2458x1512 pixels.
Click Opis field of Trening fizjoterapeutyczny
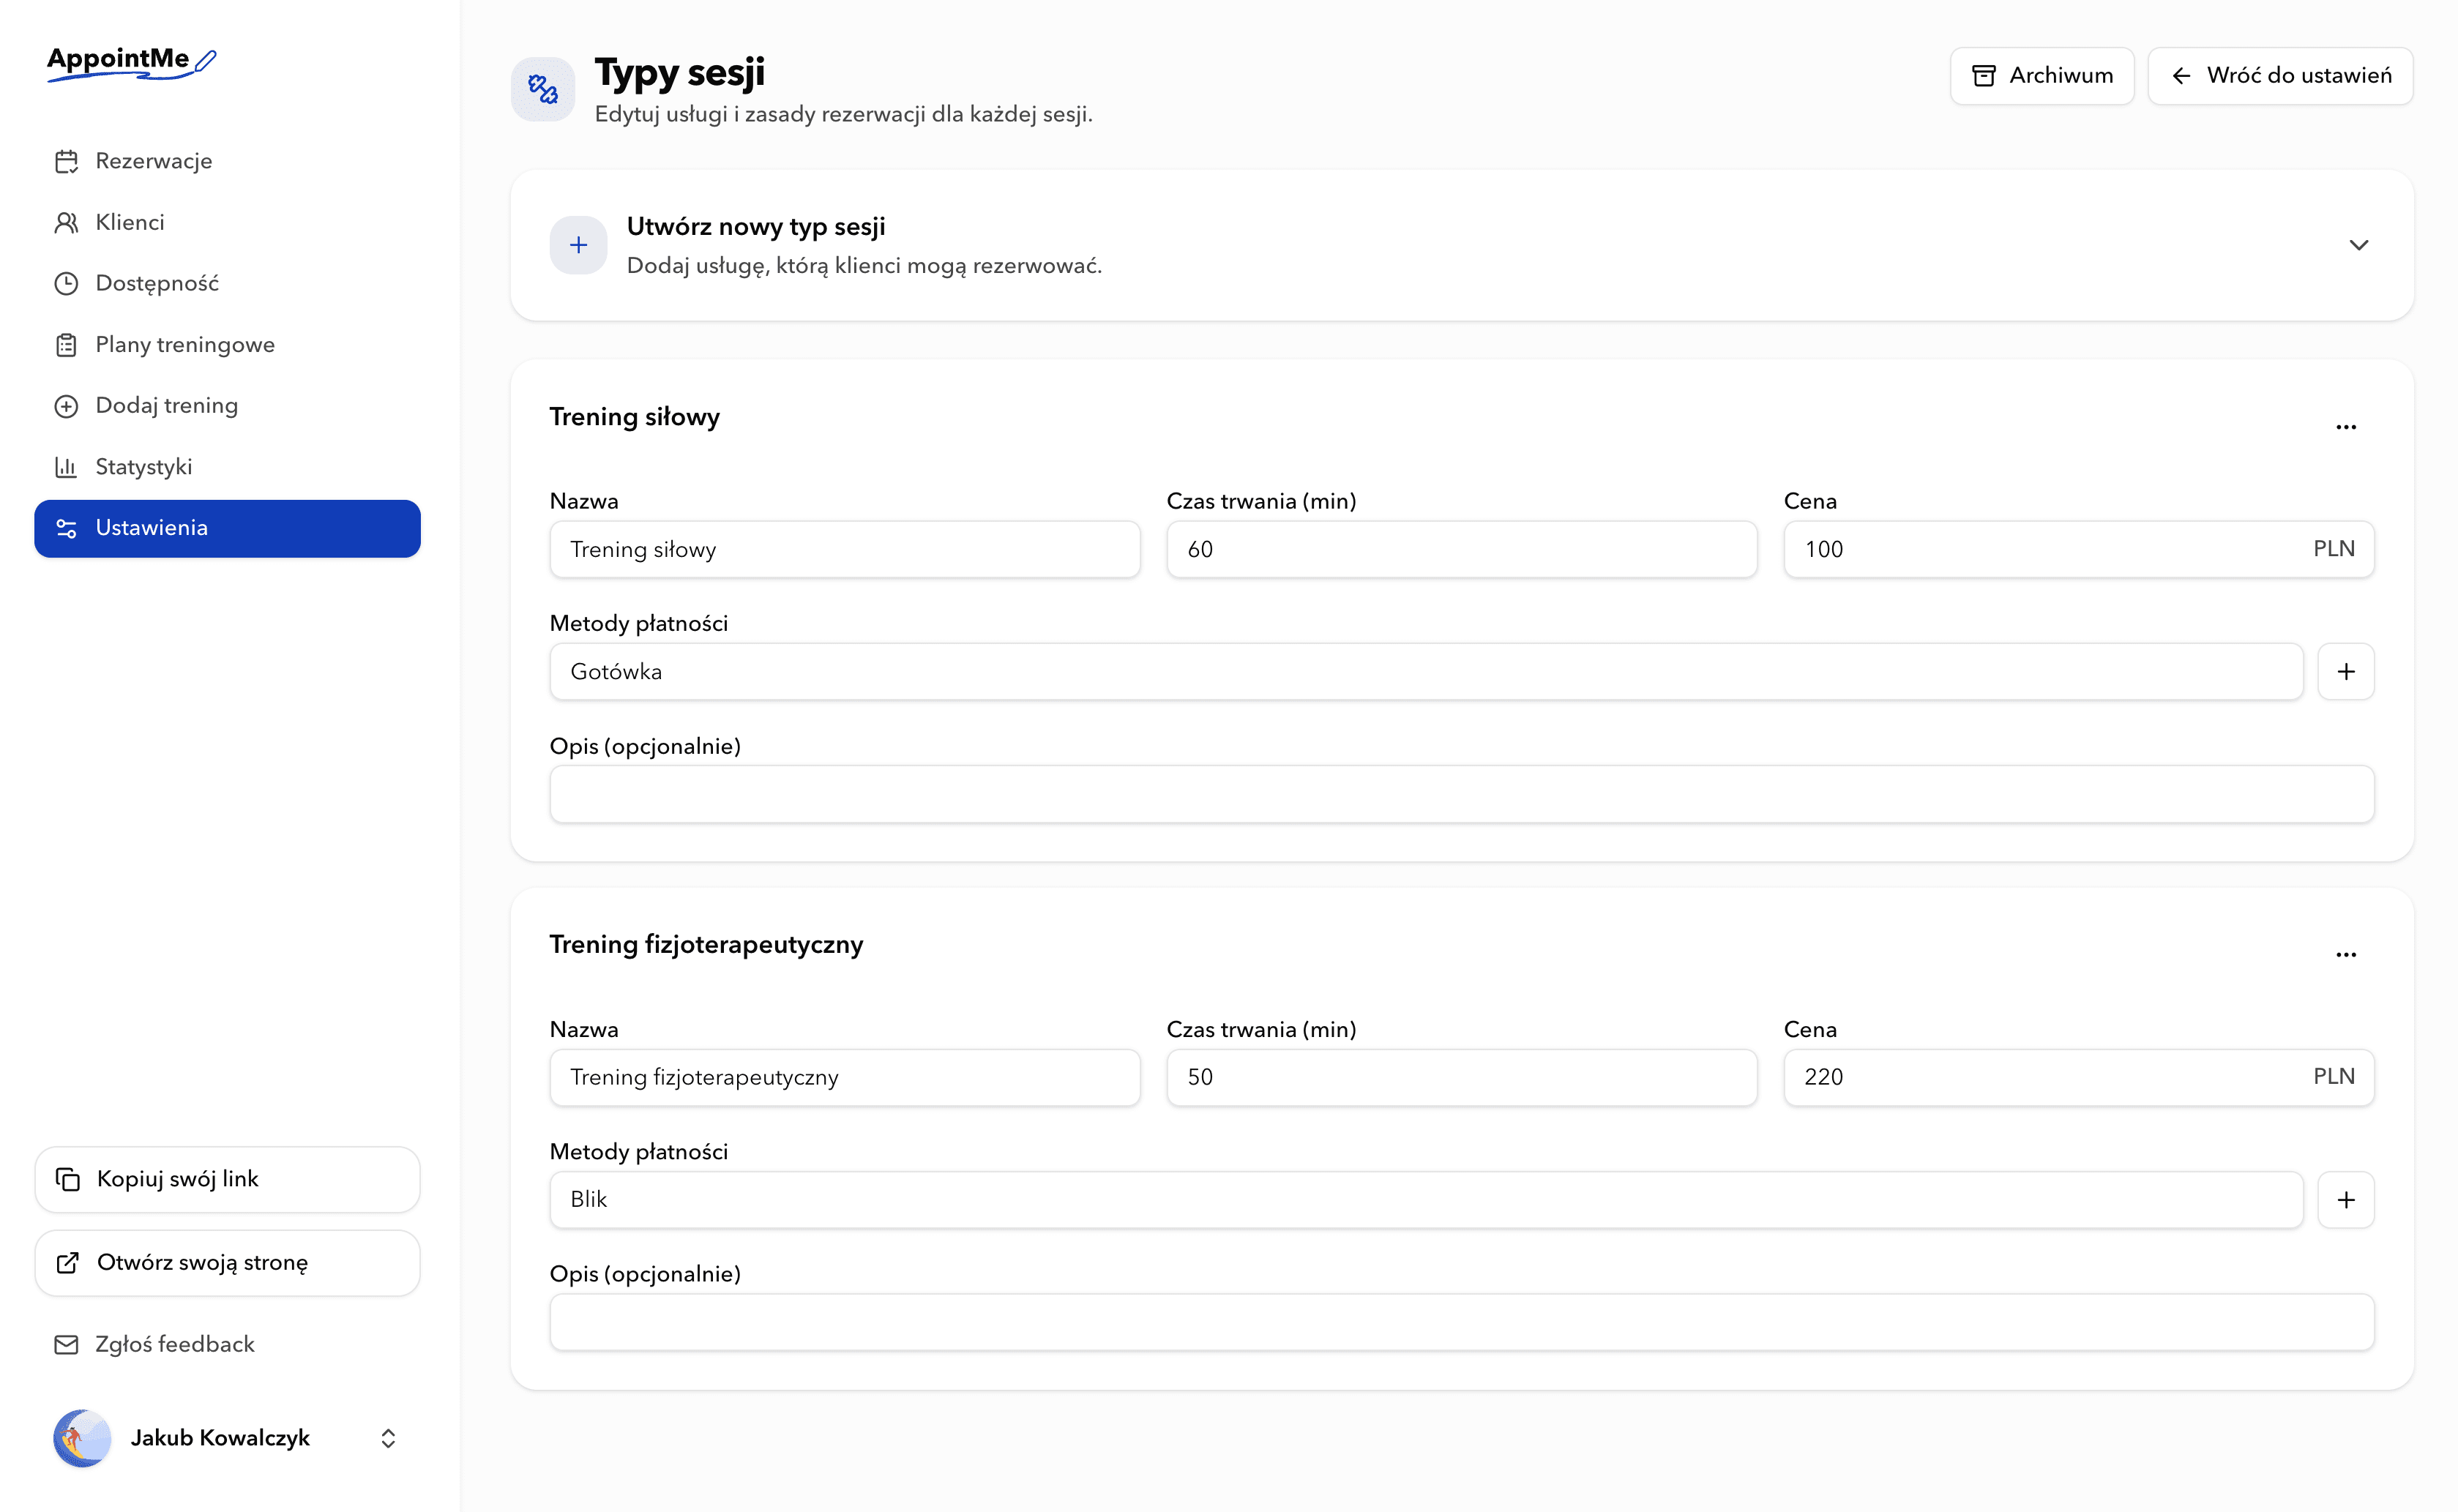(1461, 1322)
